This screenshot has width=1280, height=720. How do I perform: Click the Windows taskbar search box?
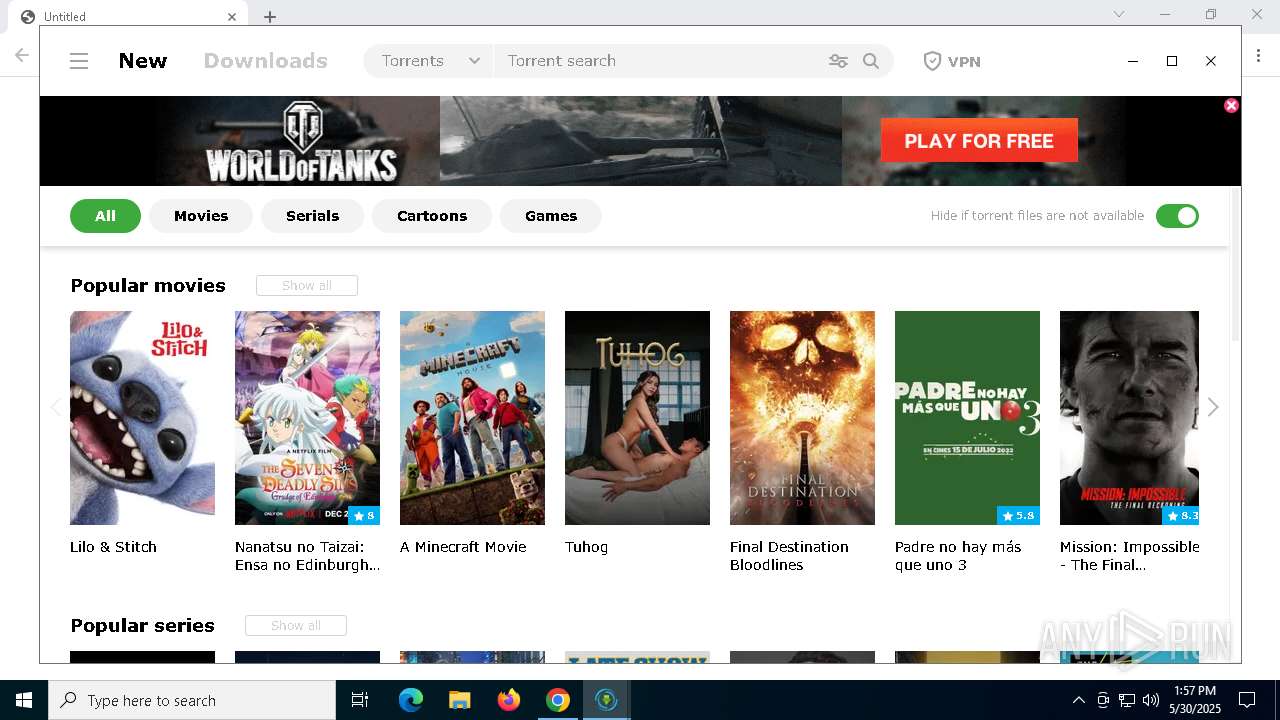click(x=192, y=700)
